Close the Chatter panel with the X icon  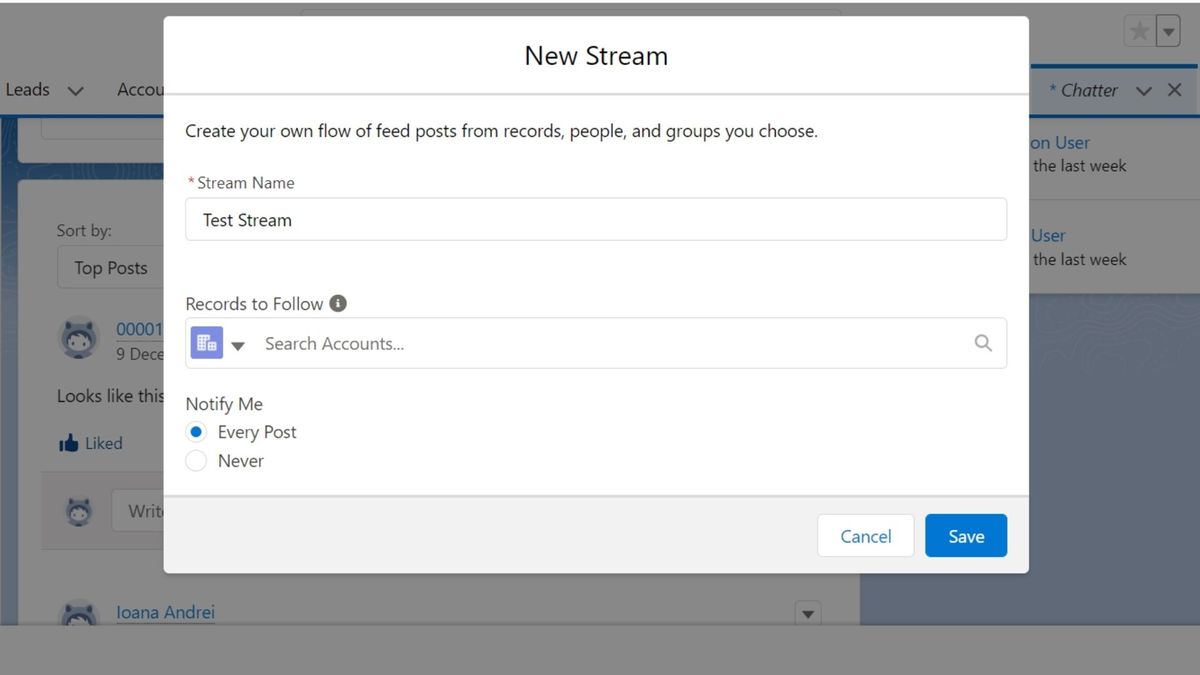coord(1175,89)
